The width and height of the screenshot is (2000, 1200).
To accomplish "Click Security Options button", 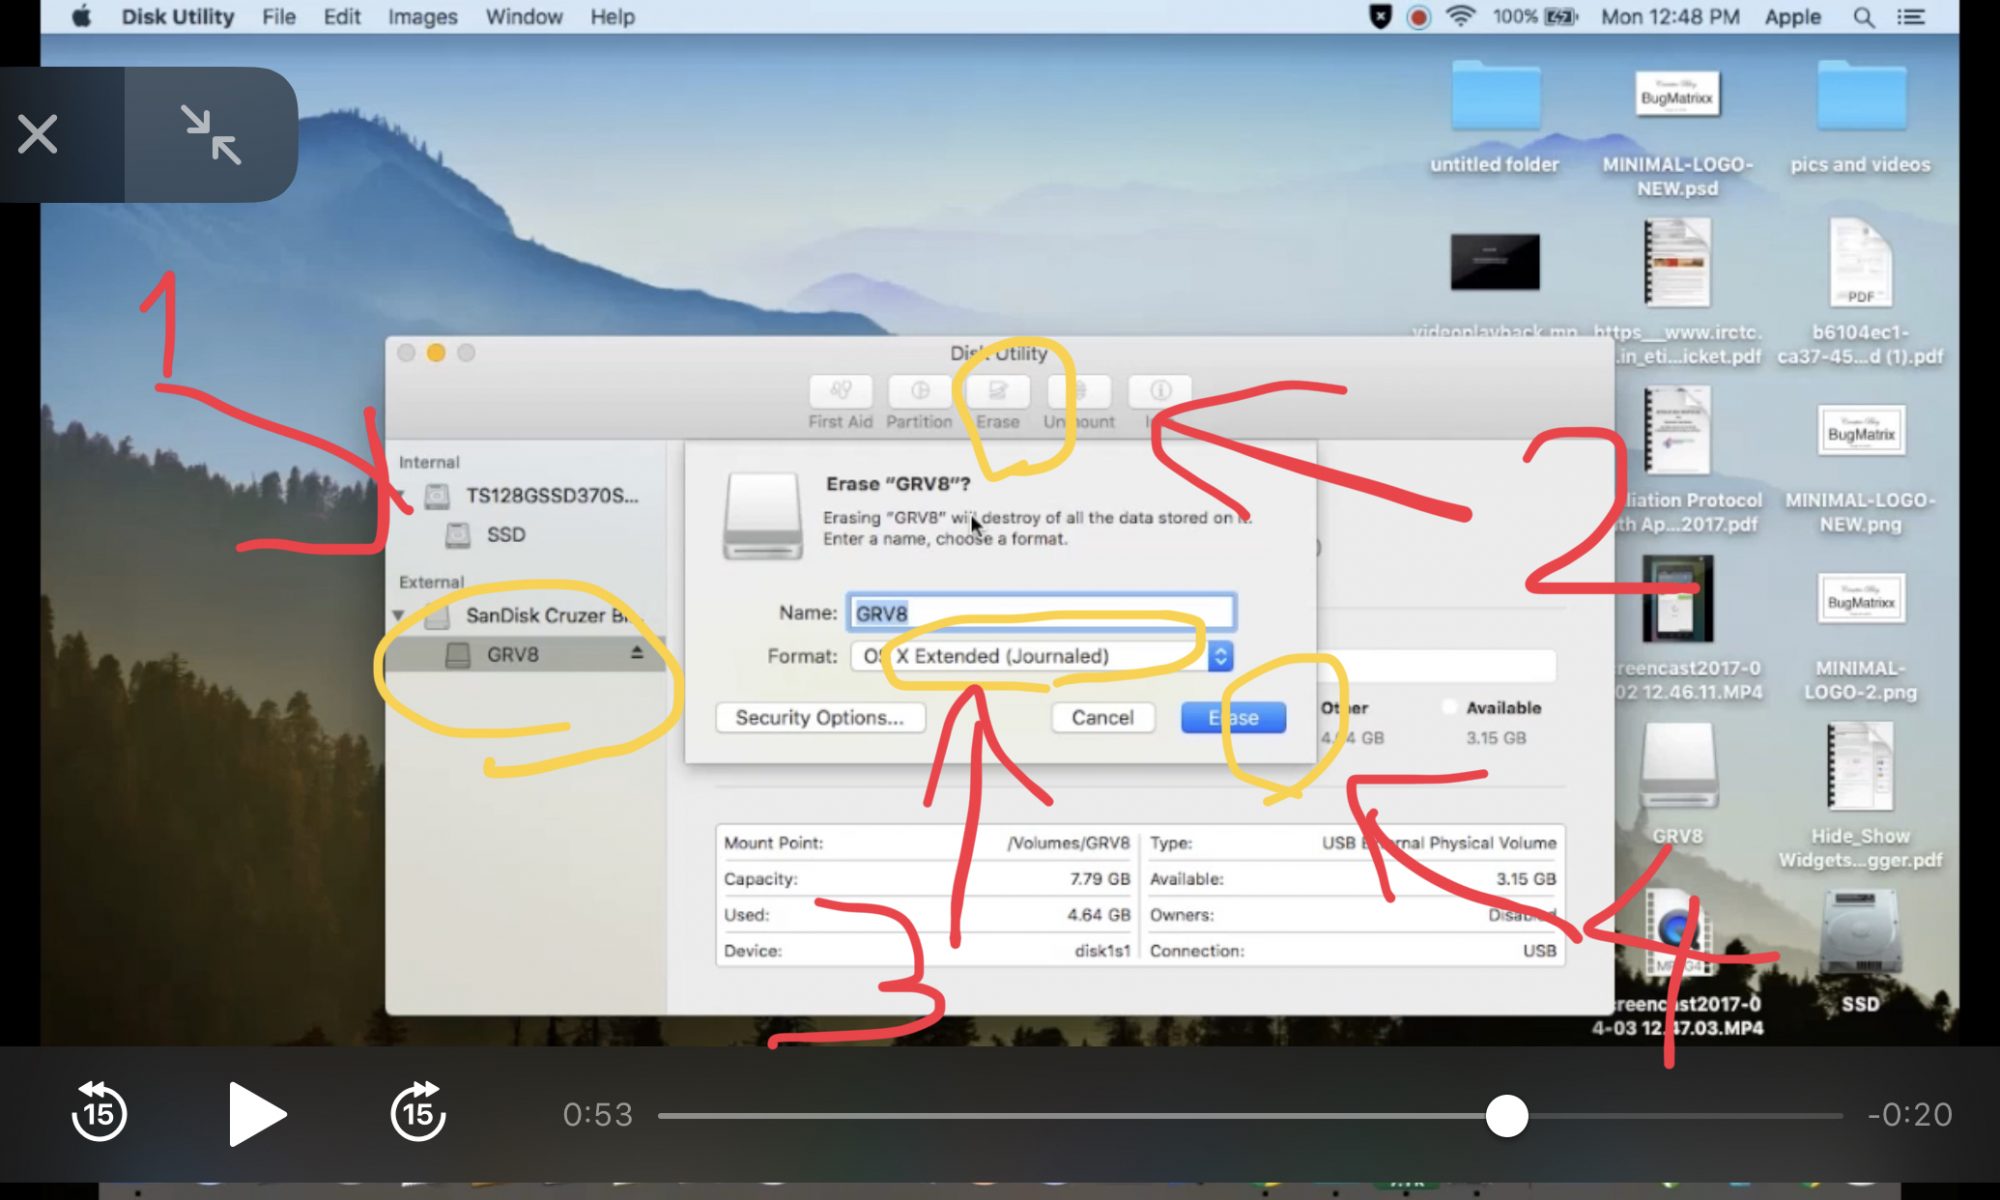I will click(x=820, y=717).
